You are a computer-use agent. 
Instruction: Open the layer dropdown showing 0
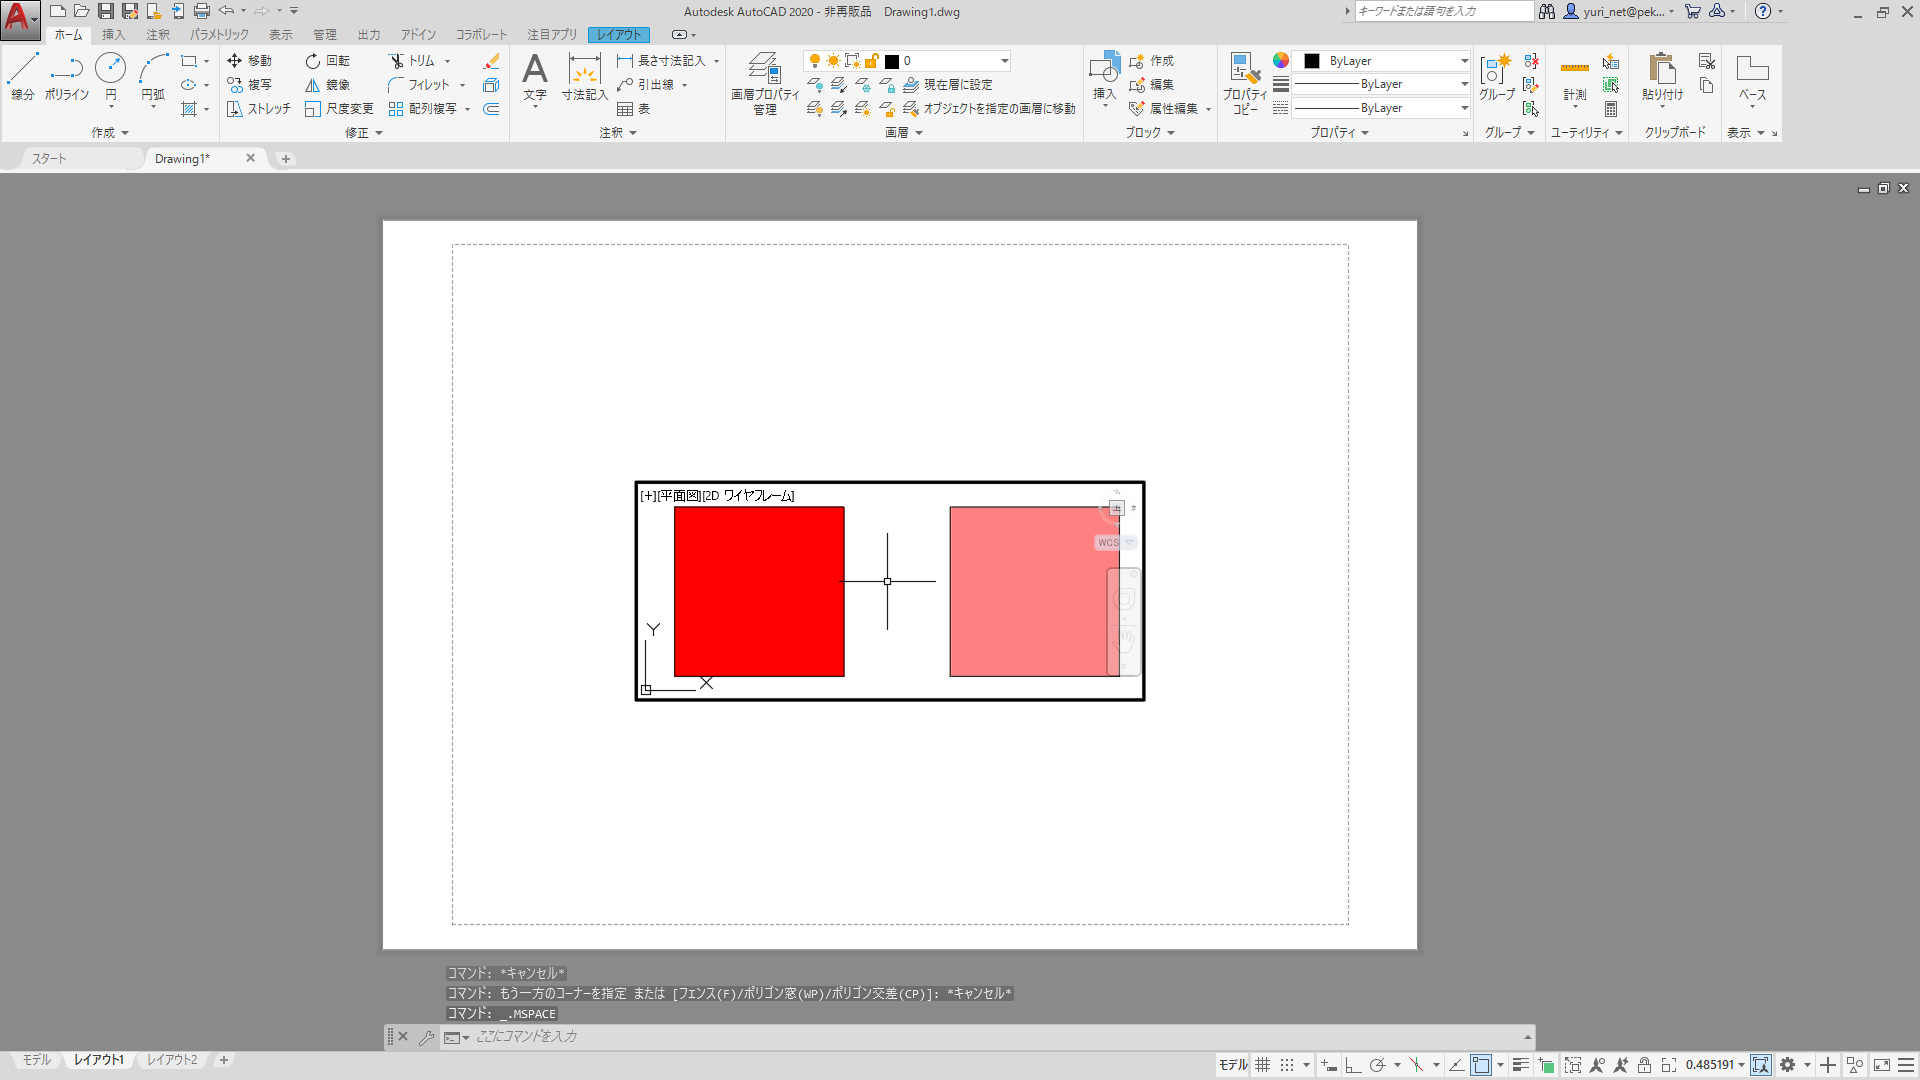(1004, 61)
